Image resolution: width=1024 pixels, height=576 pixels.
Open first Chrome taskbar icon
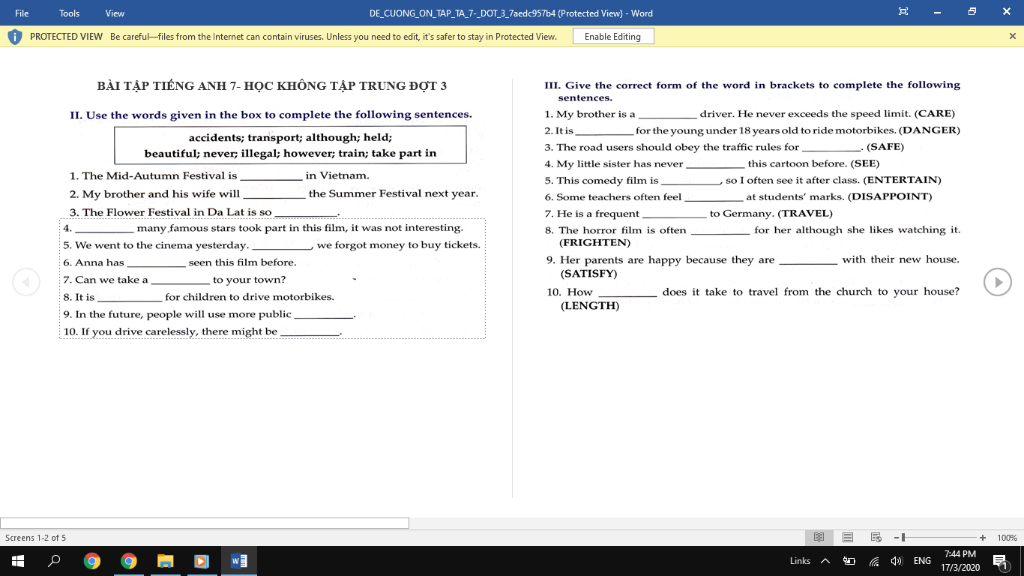click(92, 561)
